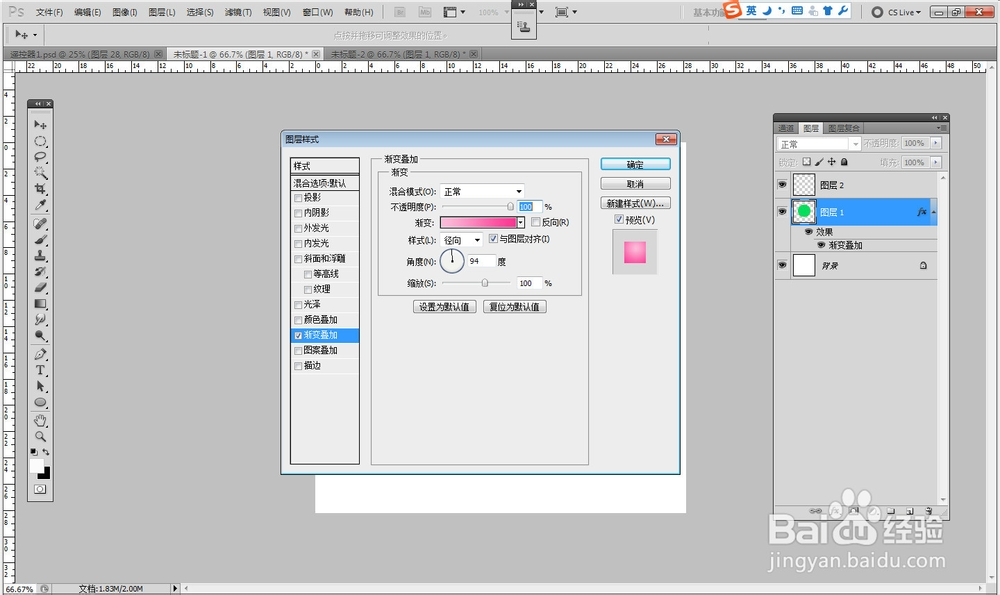The image size is (1000, 595).
Task: Swap foreground and background colors
Action: click(x=46, y=452)
